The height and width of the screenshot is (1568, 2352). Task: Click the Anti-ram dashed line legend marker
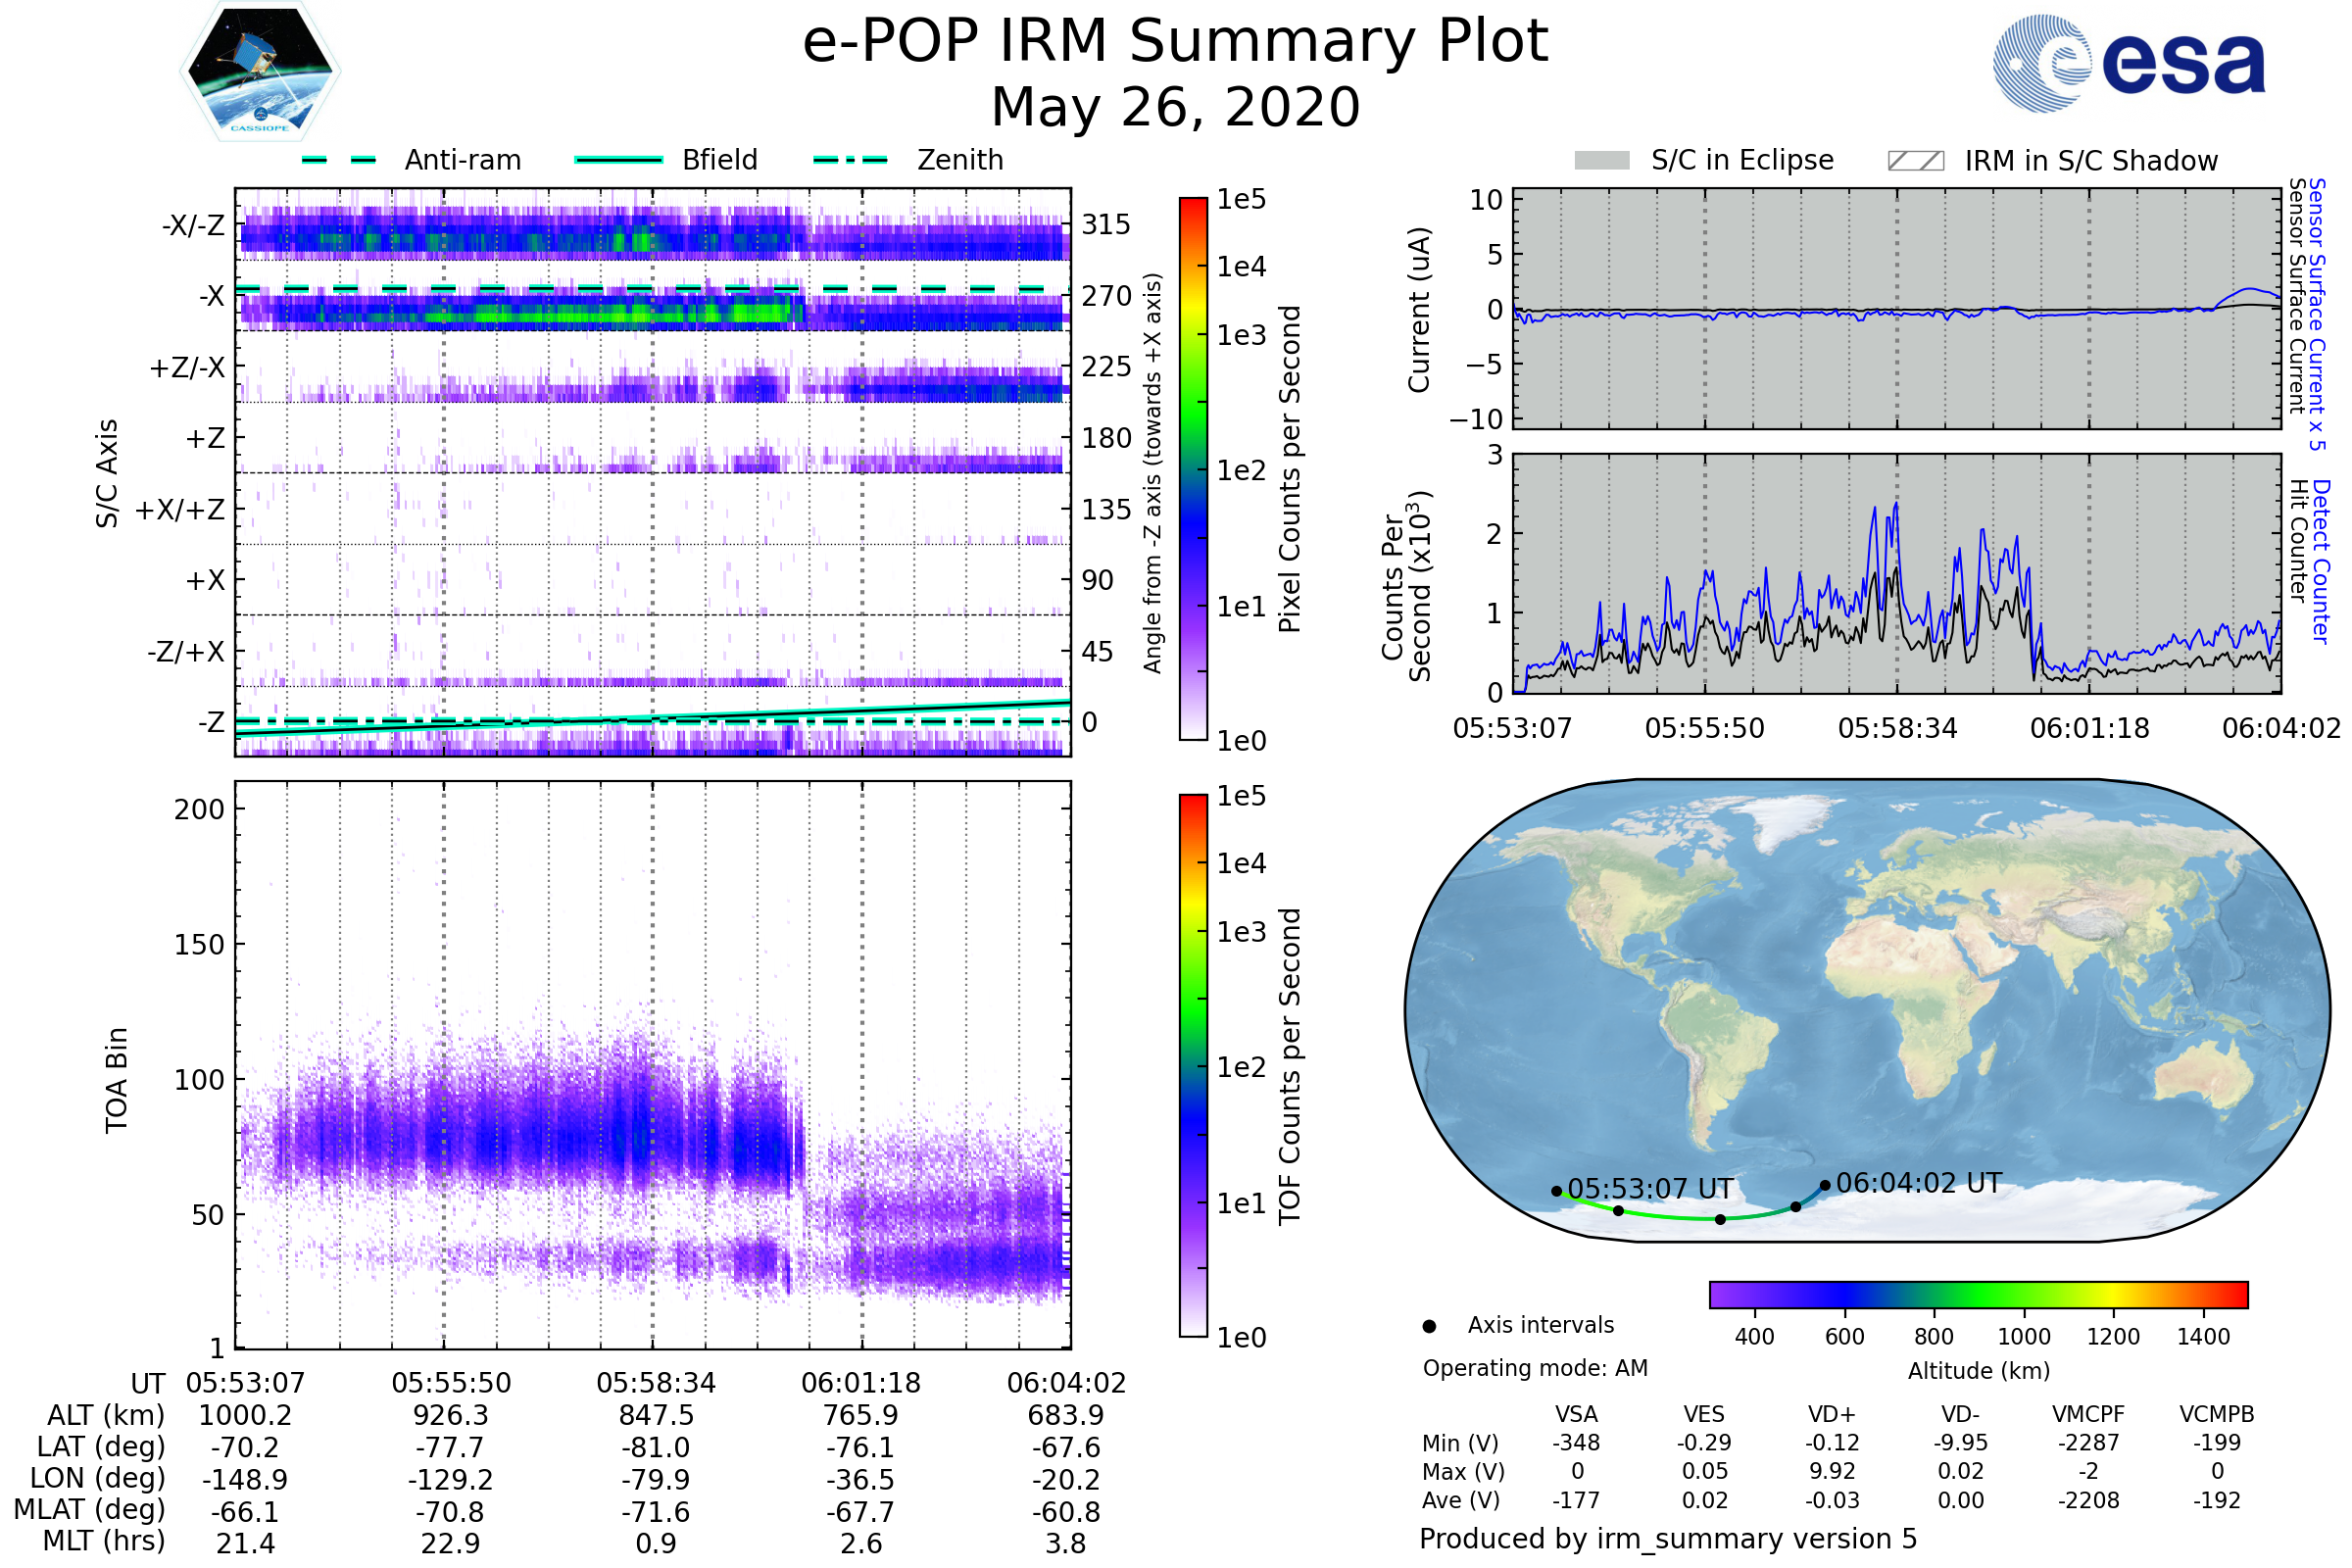[x=339, y=160]
